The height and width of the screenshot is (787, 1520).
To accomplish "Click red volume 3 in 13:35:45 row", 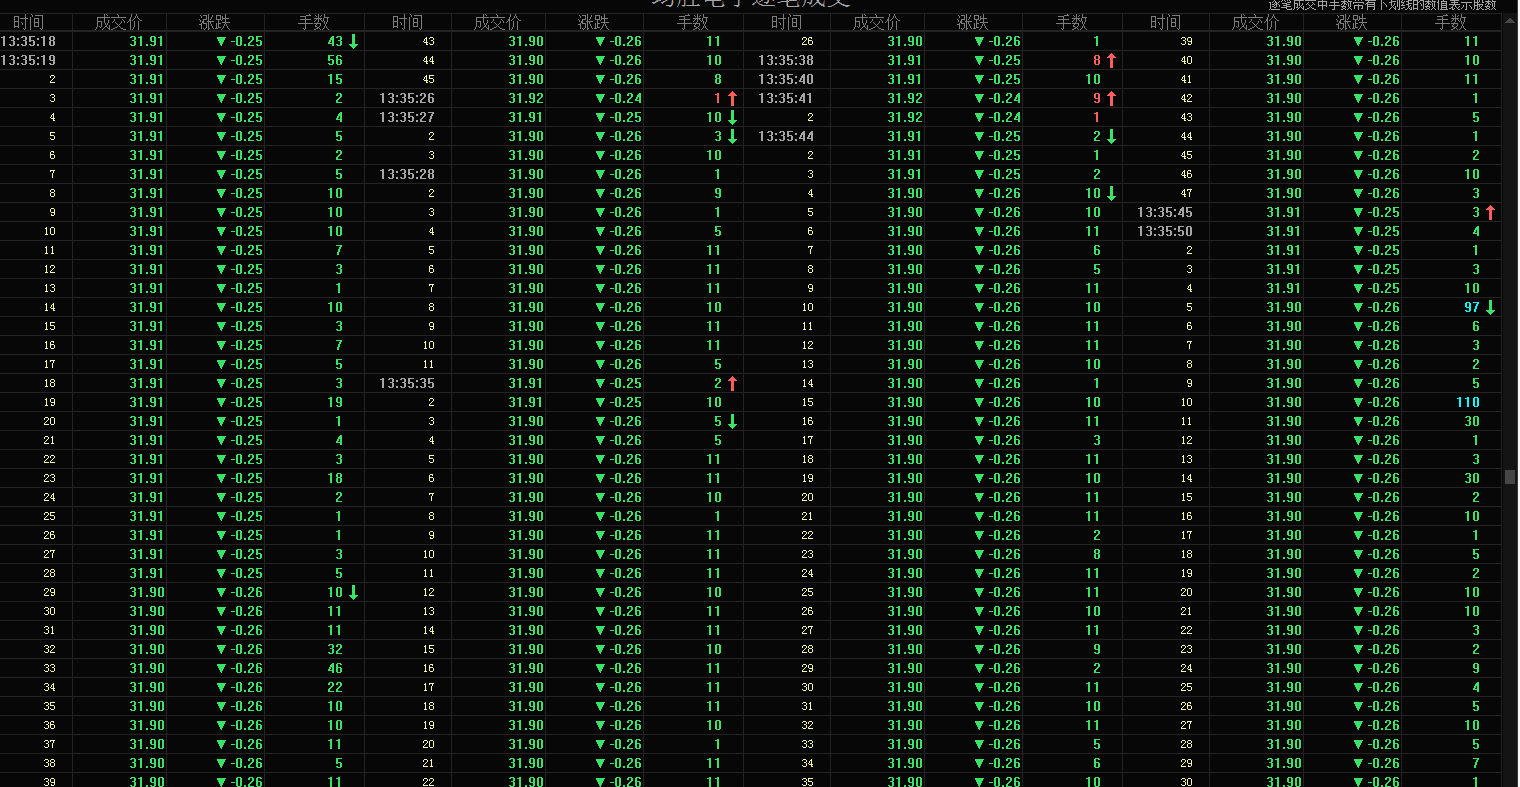I will pyautogui.click(x=1476, y=213).
